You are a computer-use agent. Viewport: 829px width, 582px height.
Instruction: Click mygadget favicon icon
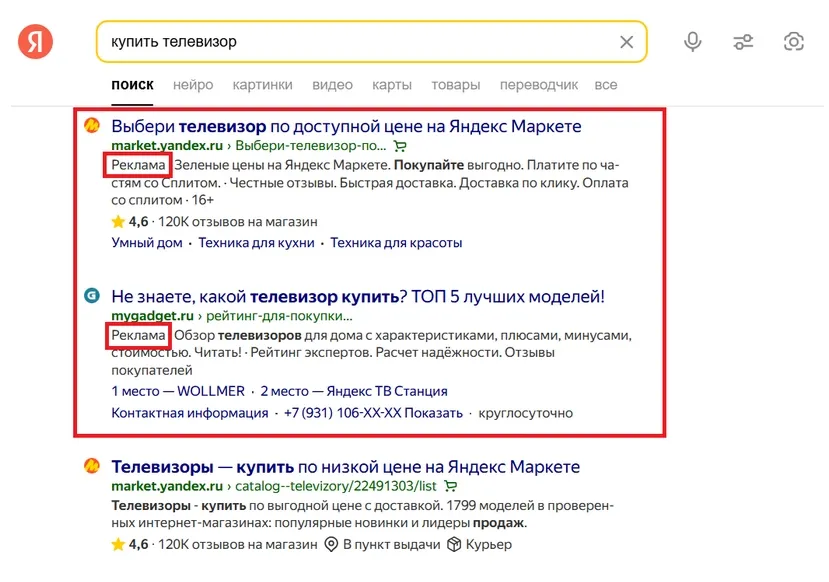[92, 295]
